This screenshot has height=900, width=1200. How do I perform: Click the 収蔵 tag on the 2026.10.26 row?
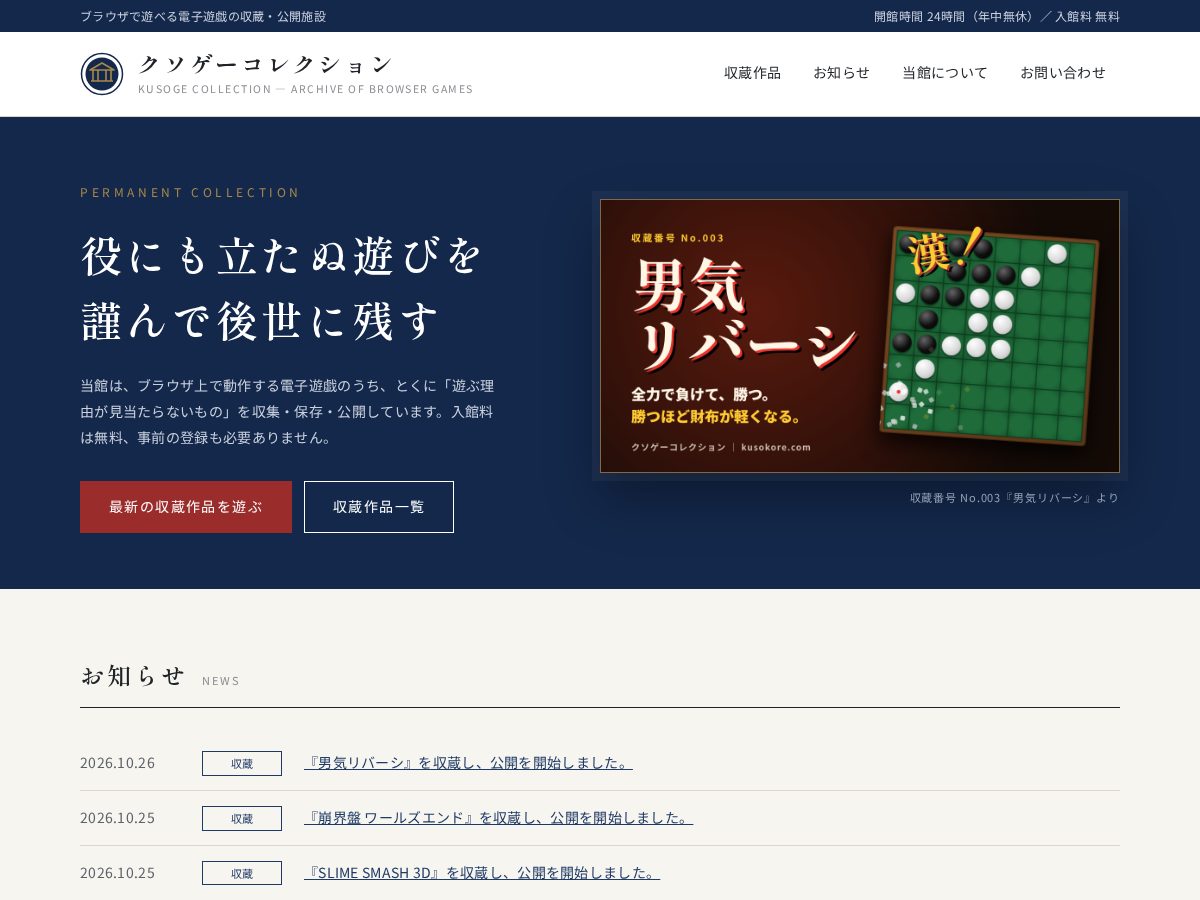tap(242, 763)
